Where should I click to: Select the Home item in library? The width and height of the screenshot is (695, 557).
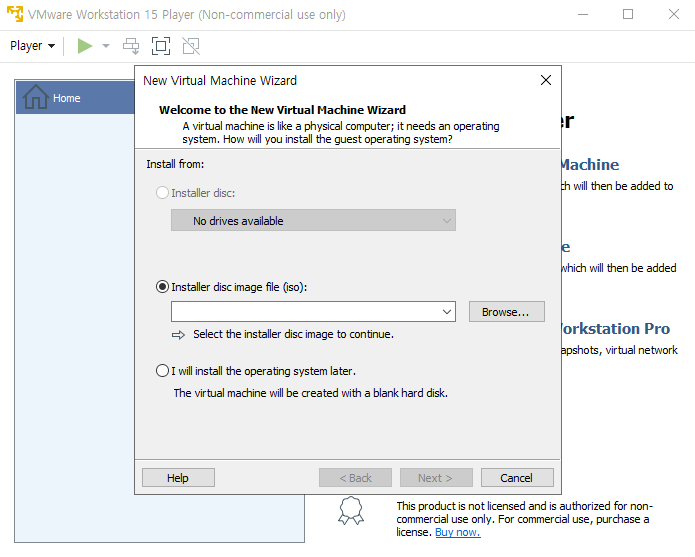[75, 97]
